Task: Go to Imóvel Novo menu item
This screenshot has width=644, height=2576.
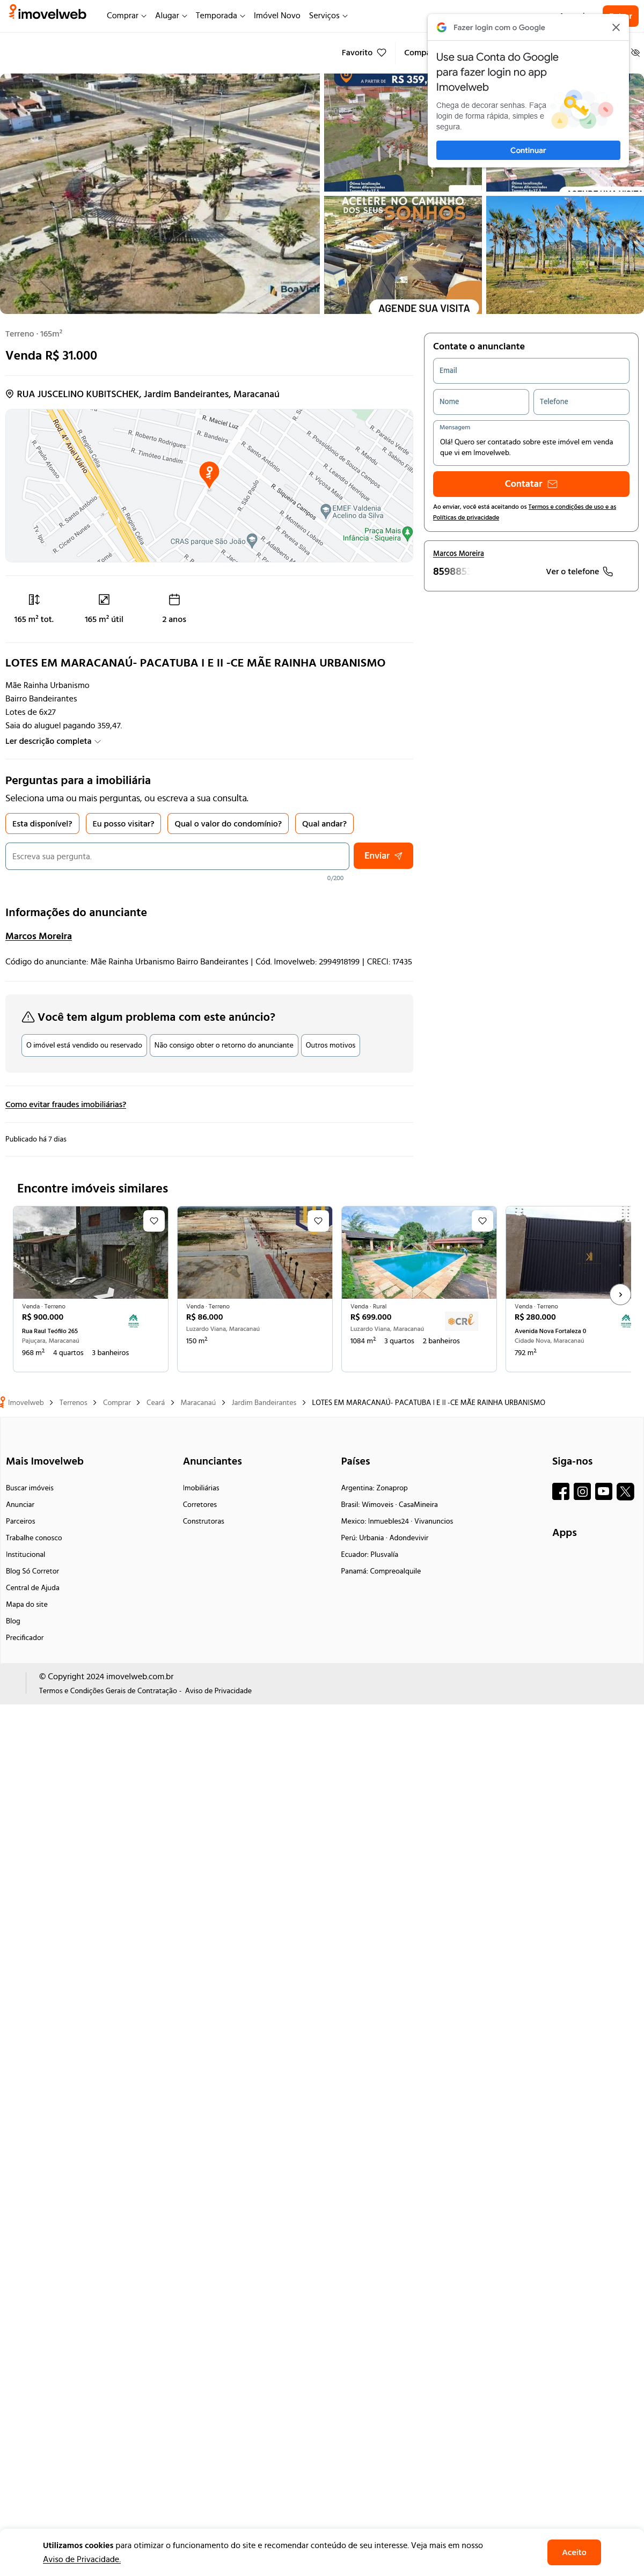Action: coord(277,16)
